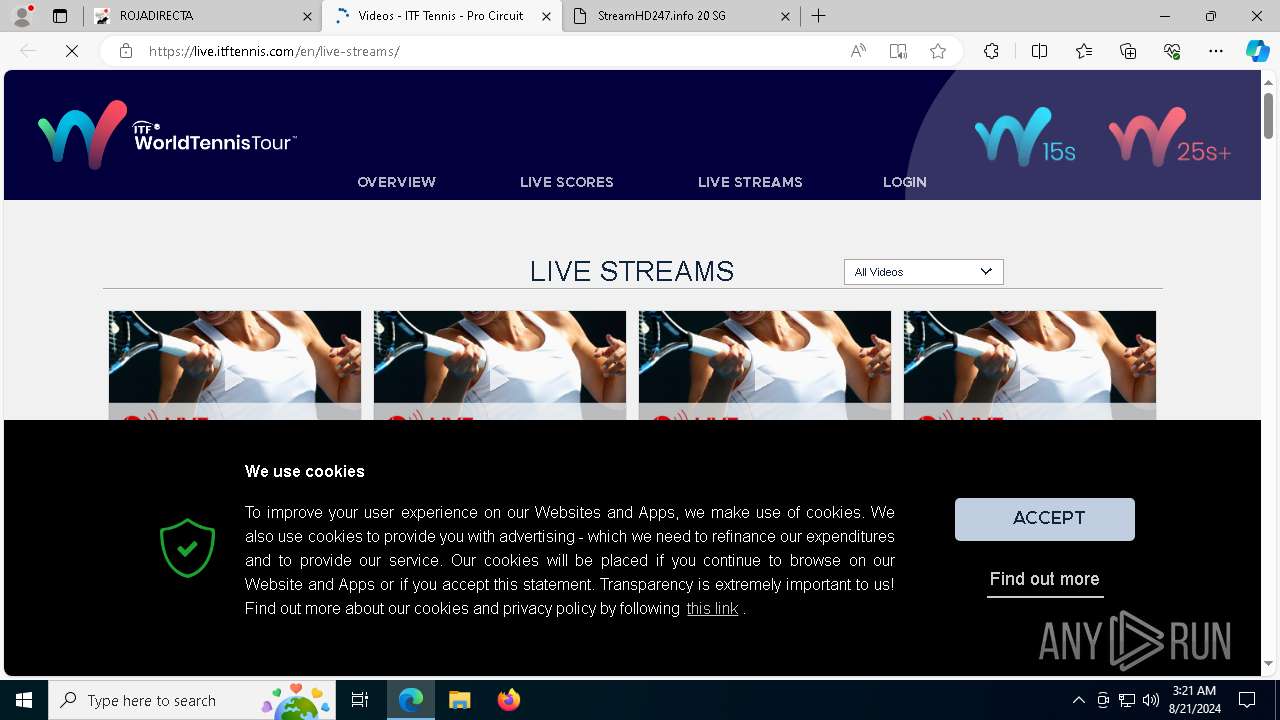Open immersive reader icon
This screenshot has height=720, width=1280.
point(898,51)
